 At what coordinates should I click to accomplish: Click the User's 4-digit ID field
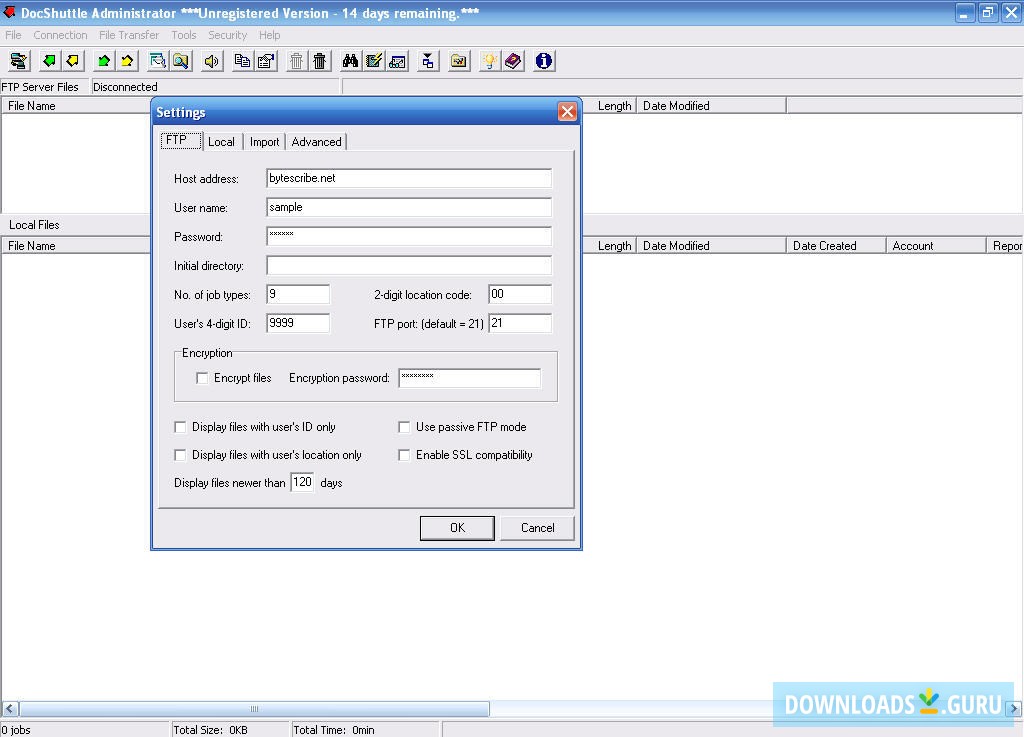298,323
